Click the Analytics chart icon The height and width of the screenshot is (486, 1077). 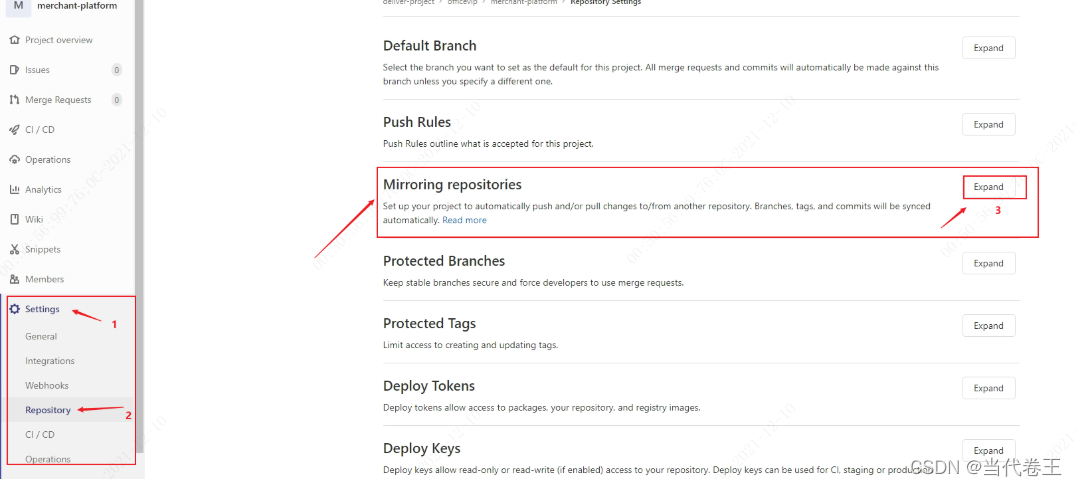coord(14,189)
